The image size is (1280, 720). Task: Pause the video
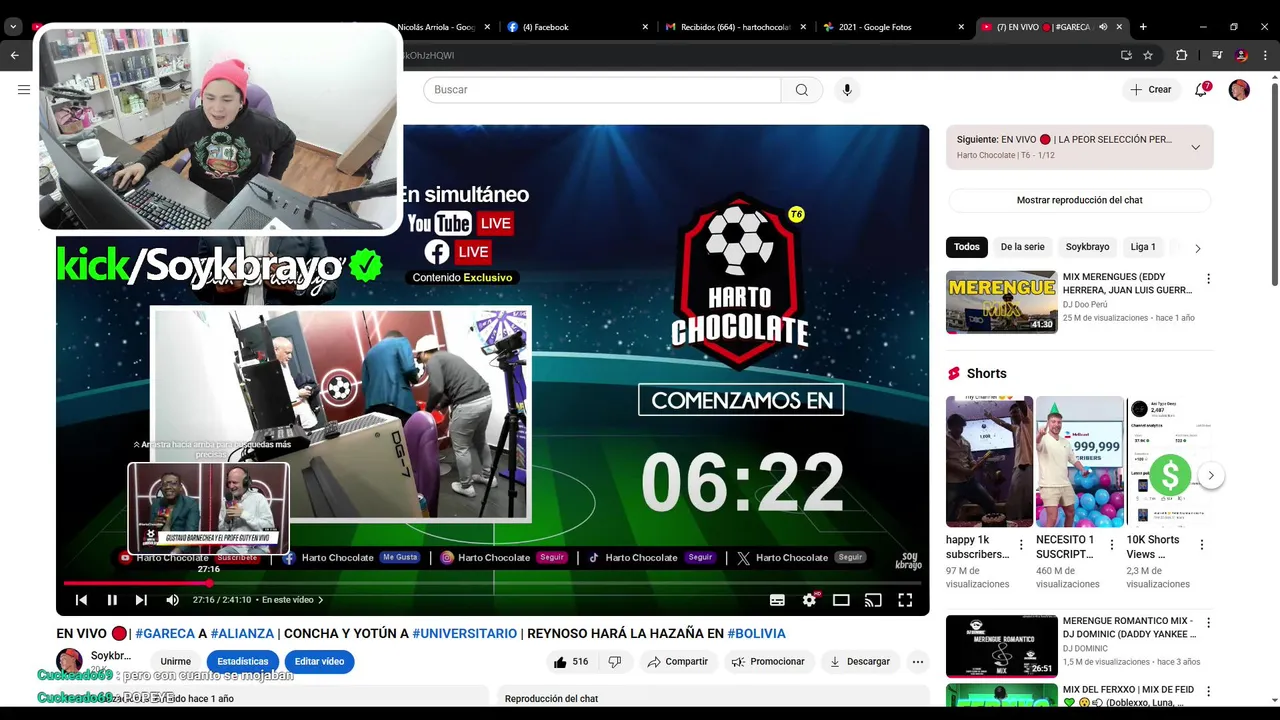coord(112,600)
